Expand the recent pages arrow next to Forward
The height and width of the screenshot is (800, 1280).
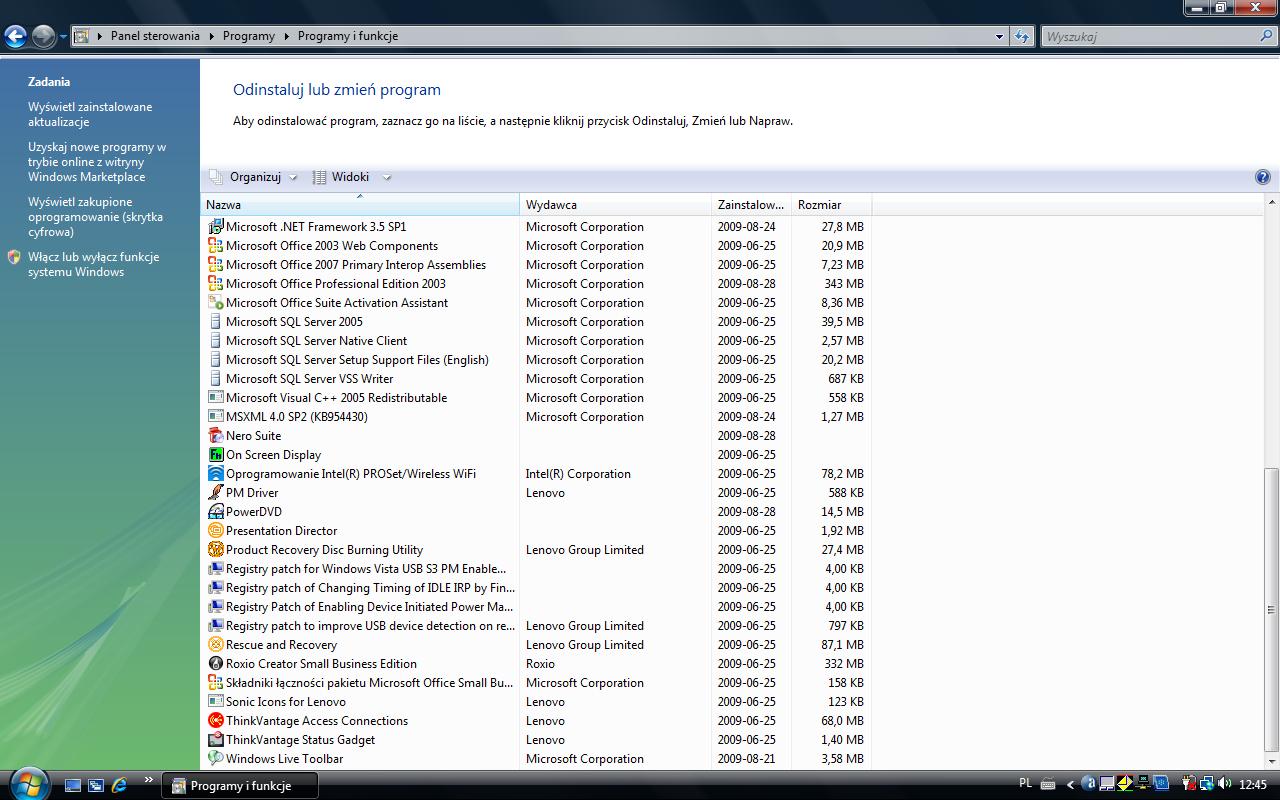[63, 37]
